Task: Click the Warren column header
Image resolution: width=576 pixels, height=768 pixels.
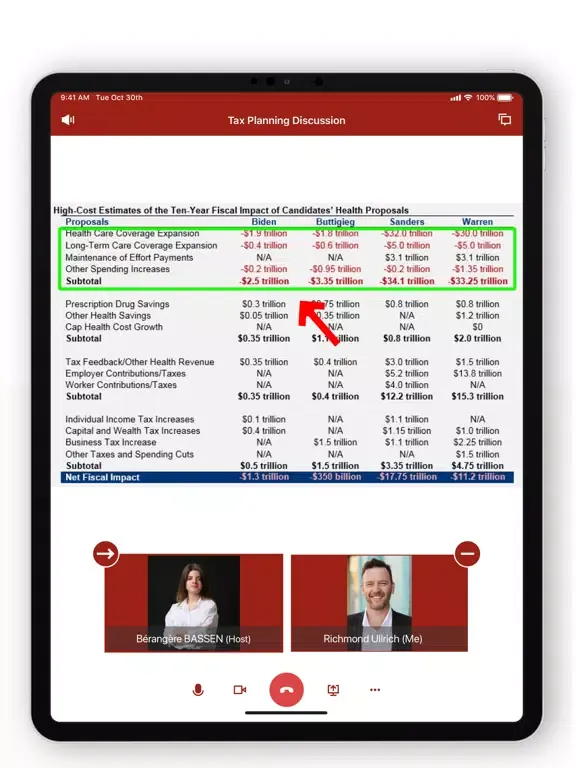Action: pos(478,222)
